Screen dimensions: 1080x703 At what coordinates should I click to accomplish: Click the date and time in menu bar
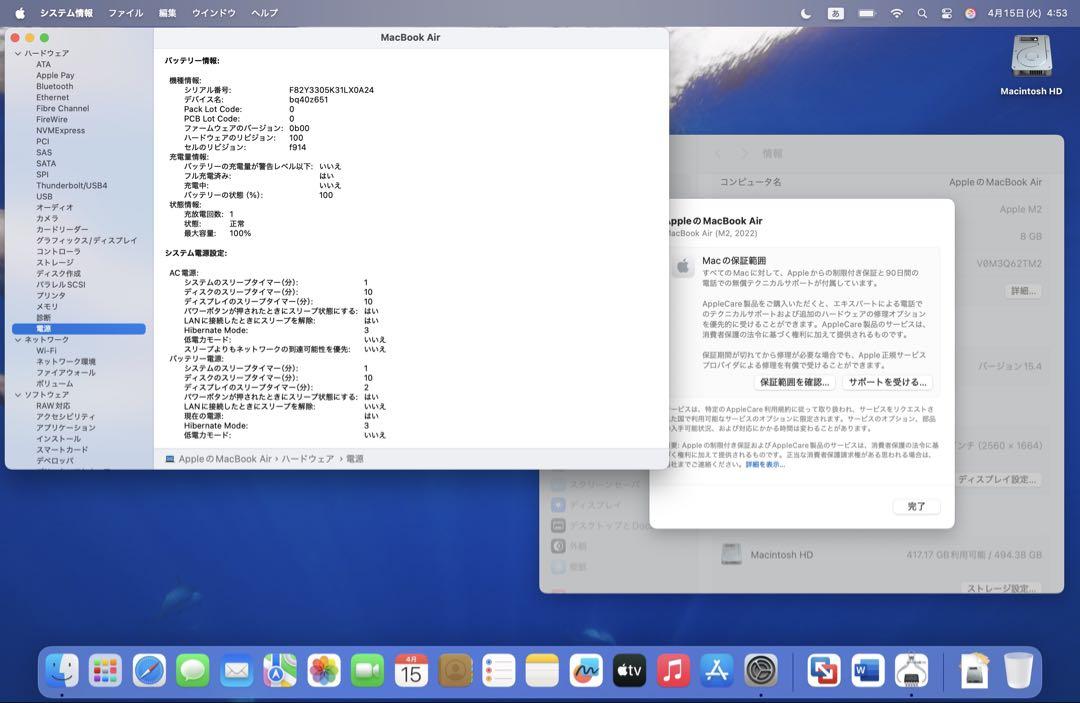click(1027, 13)
